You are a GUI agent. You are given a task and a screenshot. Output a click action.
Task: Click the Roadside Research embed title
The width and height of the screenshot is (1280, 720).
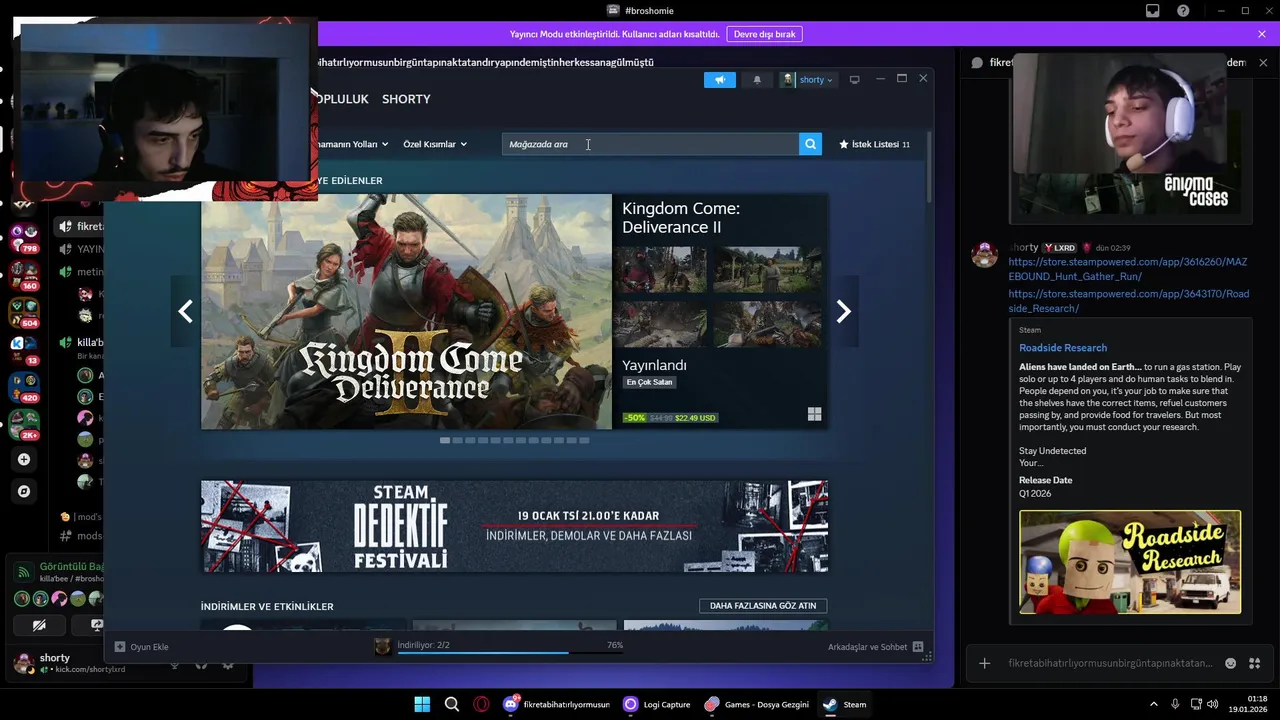click(x=1063, y=348)
